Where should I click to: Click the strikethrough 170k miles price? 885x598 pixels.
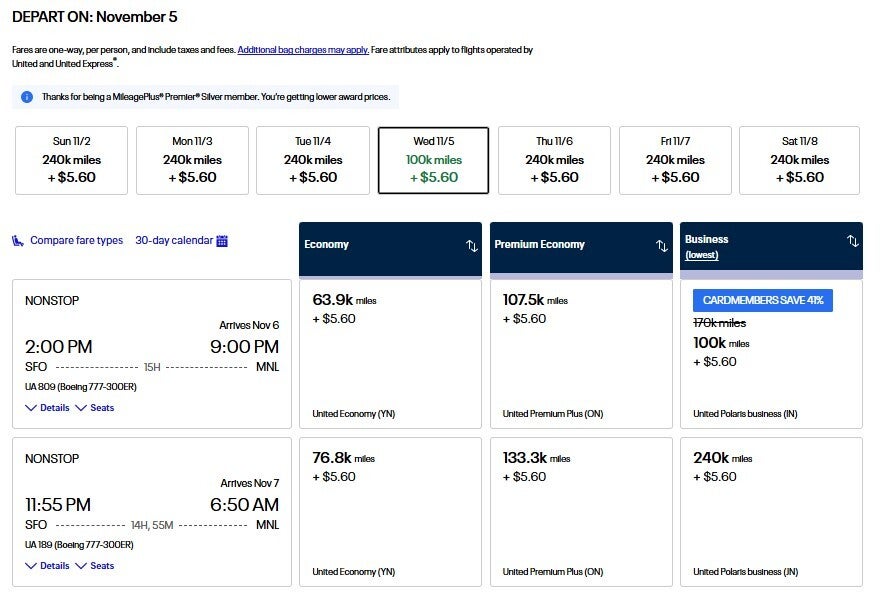[720, 323]
